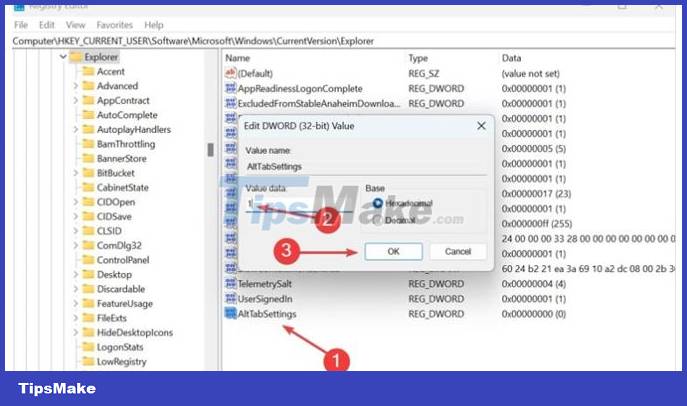This screenshot has height=406, width=687.
Task: Select the Desktop key label
Action: 114,275
